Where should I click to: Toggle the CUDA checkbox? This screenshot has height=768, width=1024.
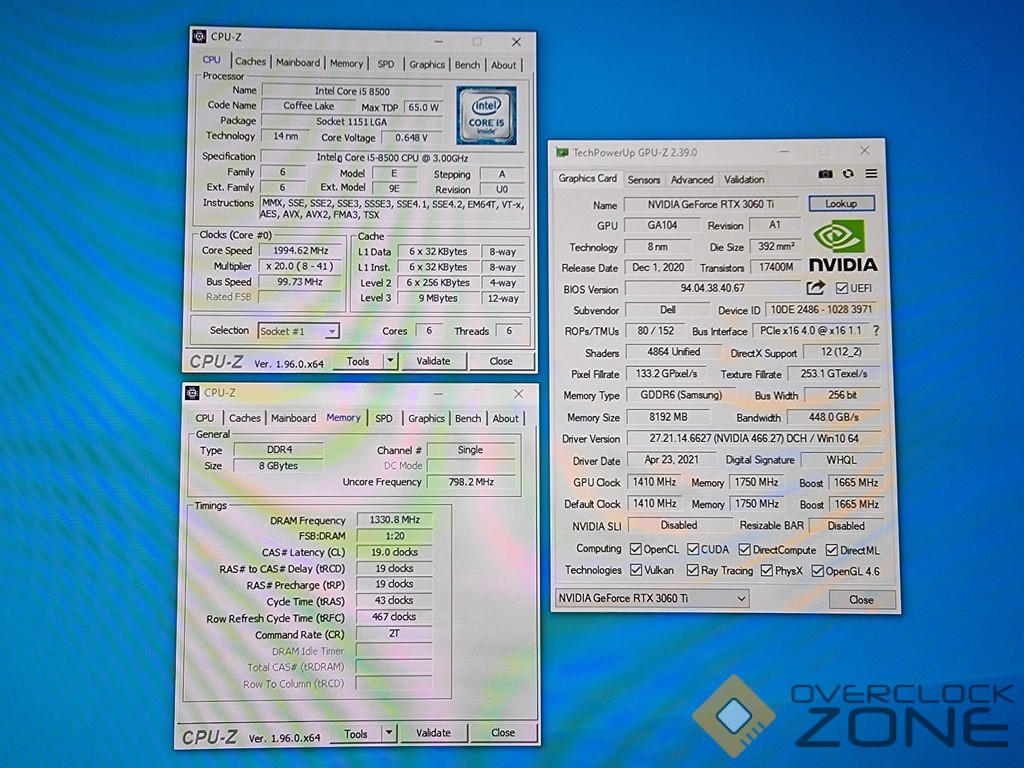tap(693, 549)
